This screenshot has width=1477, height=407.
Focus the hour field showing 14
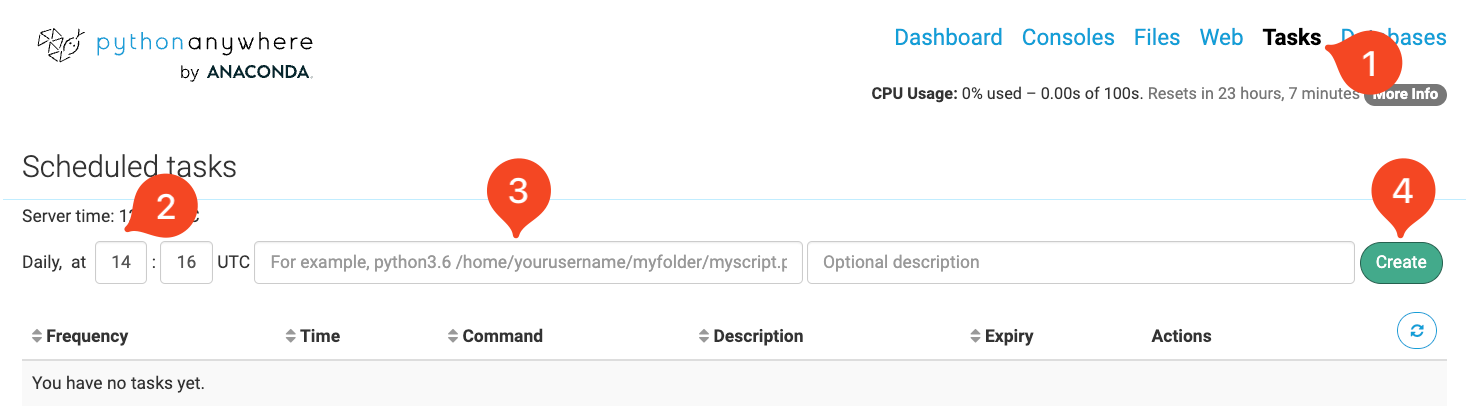[x=121, y=263]
